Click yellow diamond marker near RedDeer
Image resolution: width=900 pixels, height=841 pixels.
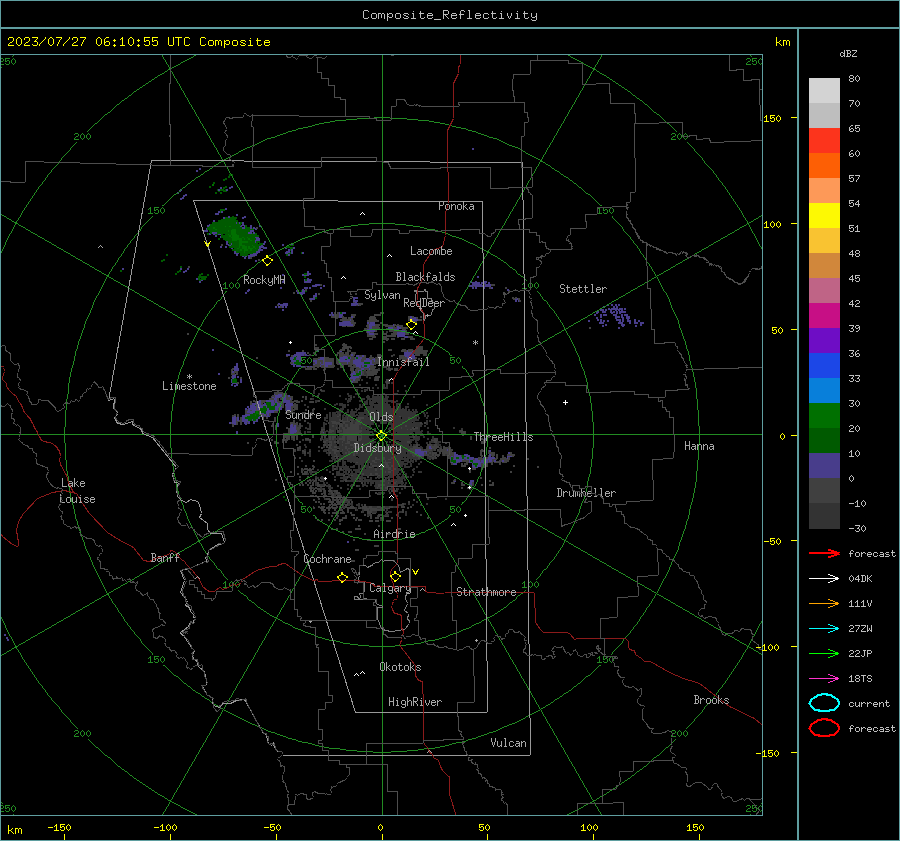tap(411, 325)
